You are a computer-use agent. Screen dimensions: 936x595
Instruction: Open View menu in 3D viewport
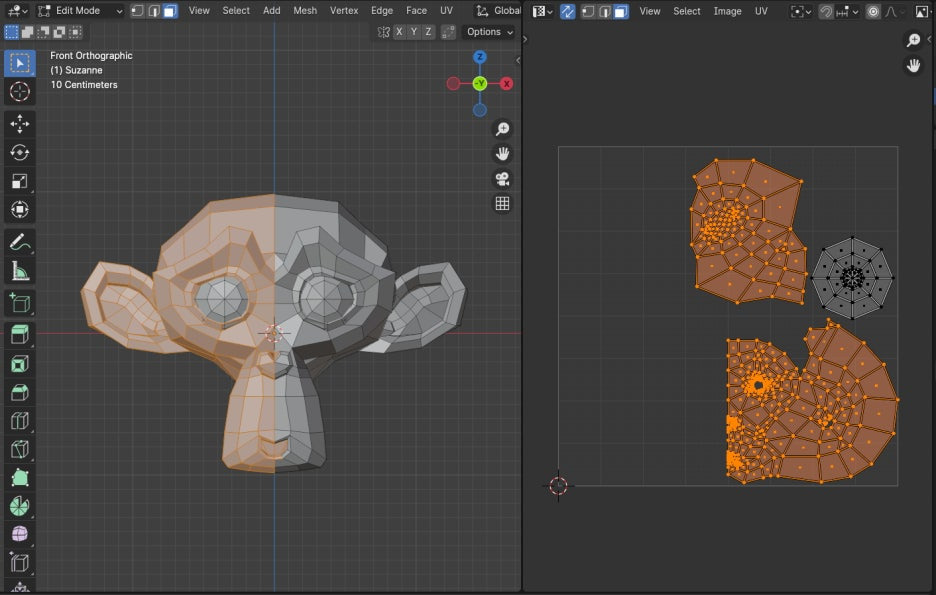coord(199,11)
